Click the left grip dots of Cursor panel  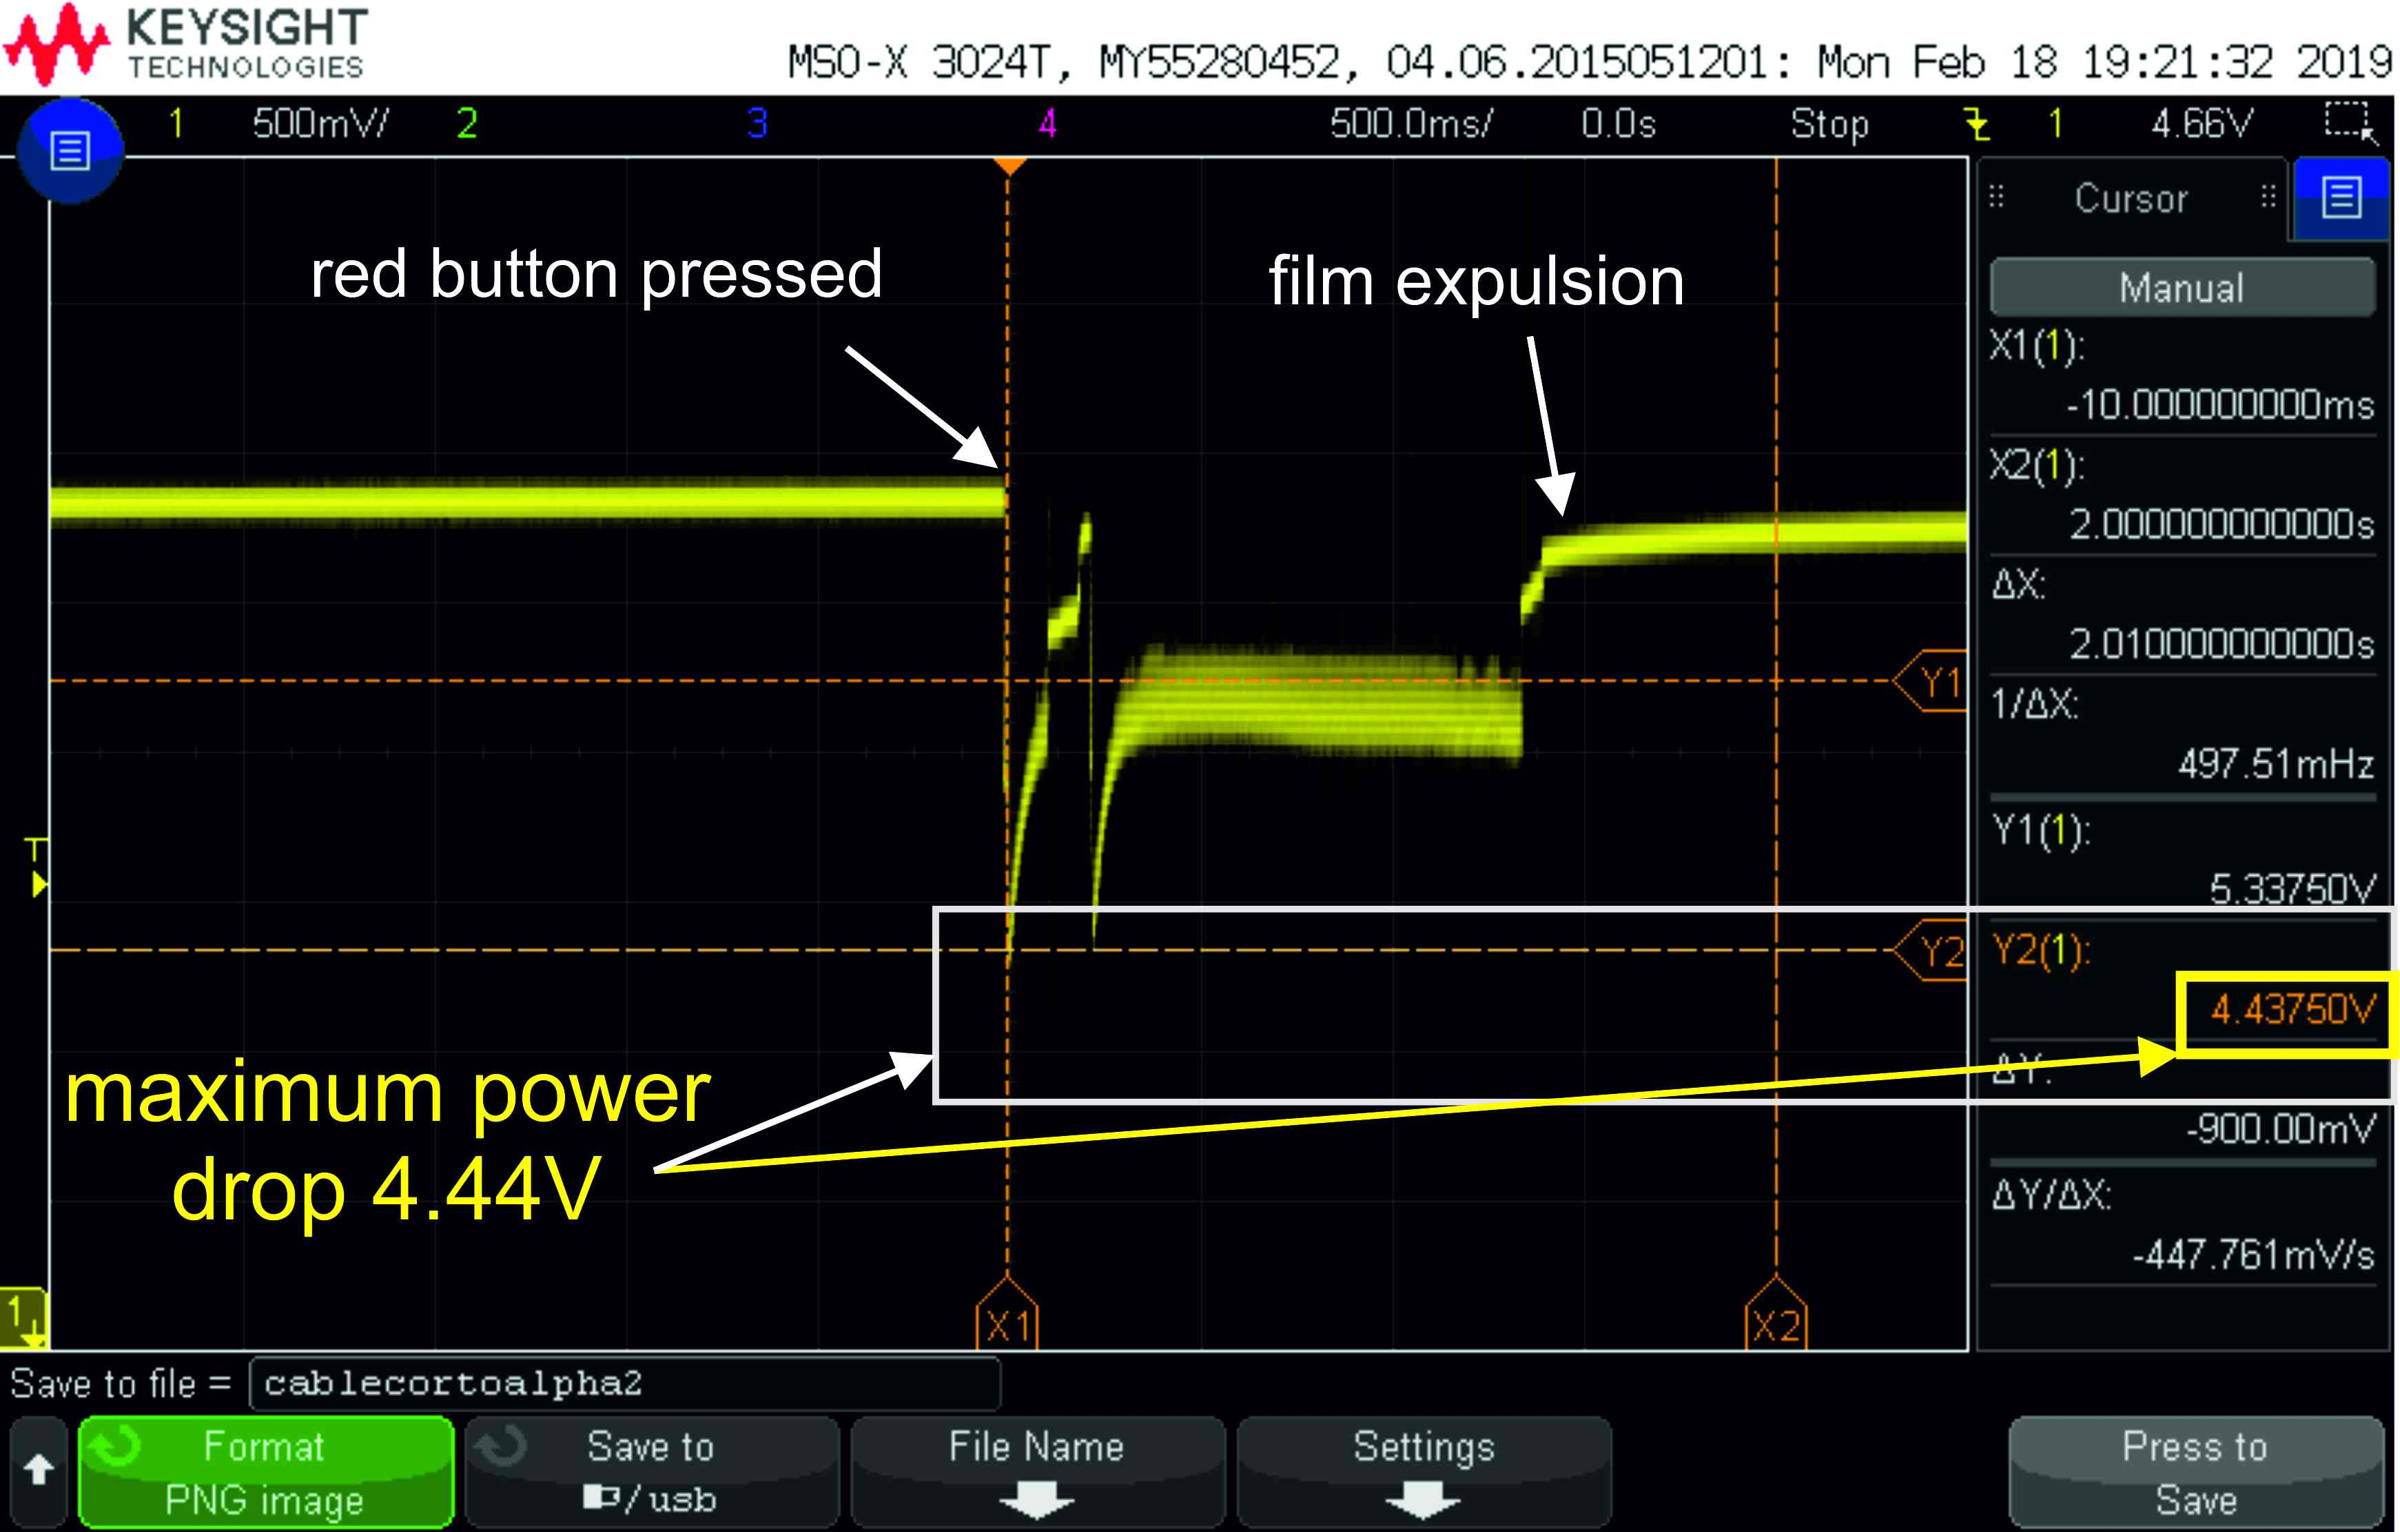point(1997,197)
